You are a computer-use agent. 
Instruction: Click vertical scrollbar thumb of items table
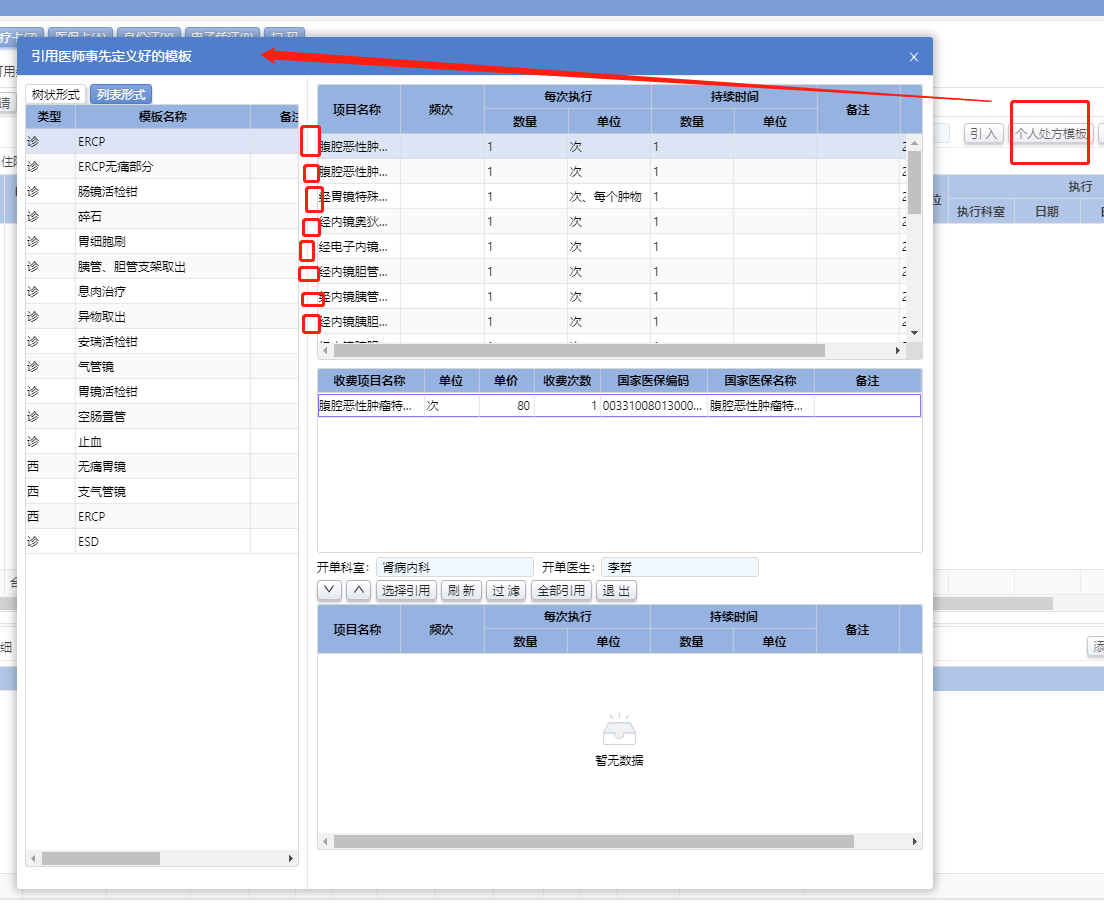(x=915, y=182)
